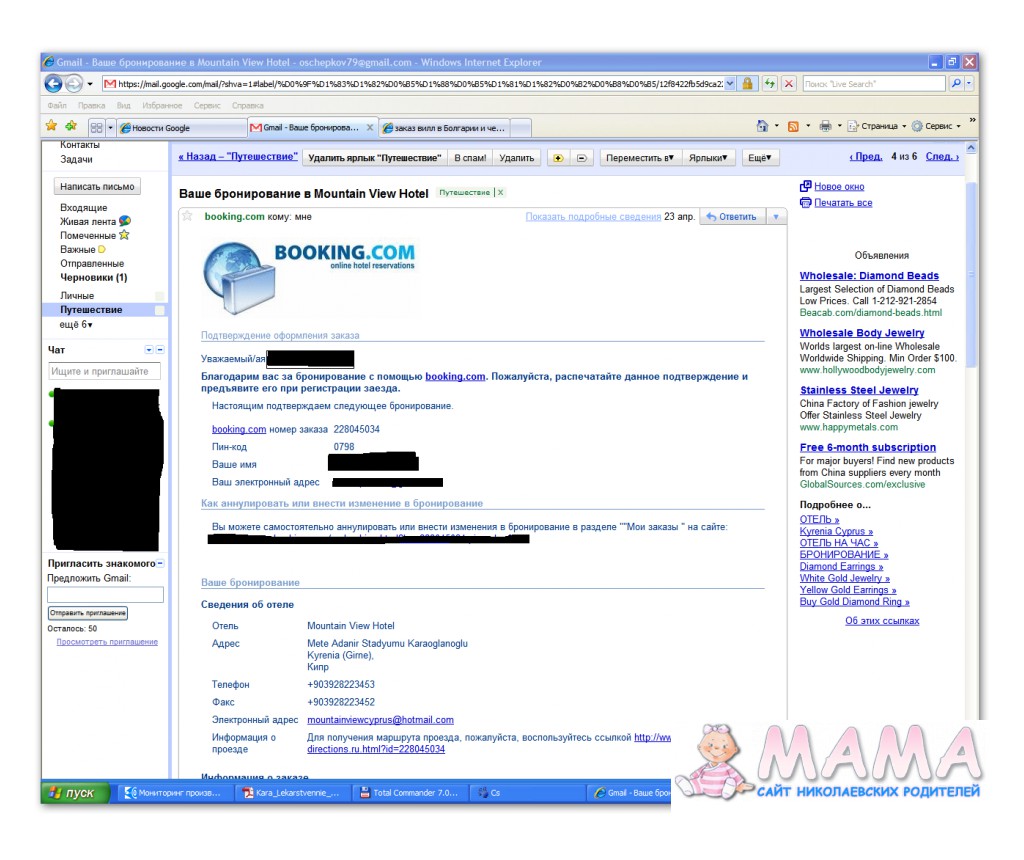Click the Home icon in IE toolbar
The image size is (1024, 860).
click(763, 126)
